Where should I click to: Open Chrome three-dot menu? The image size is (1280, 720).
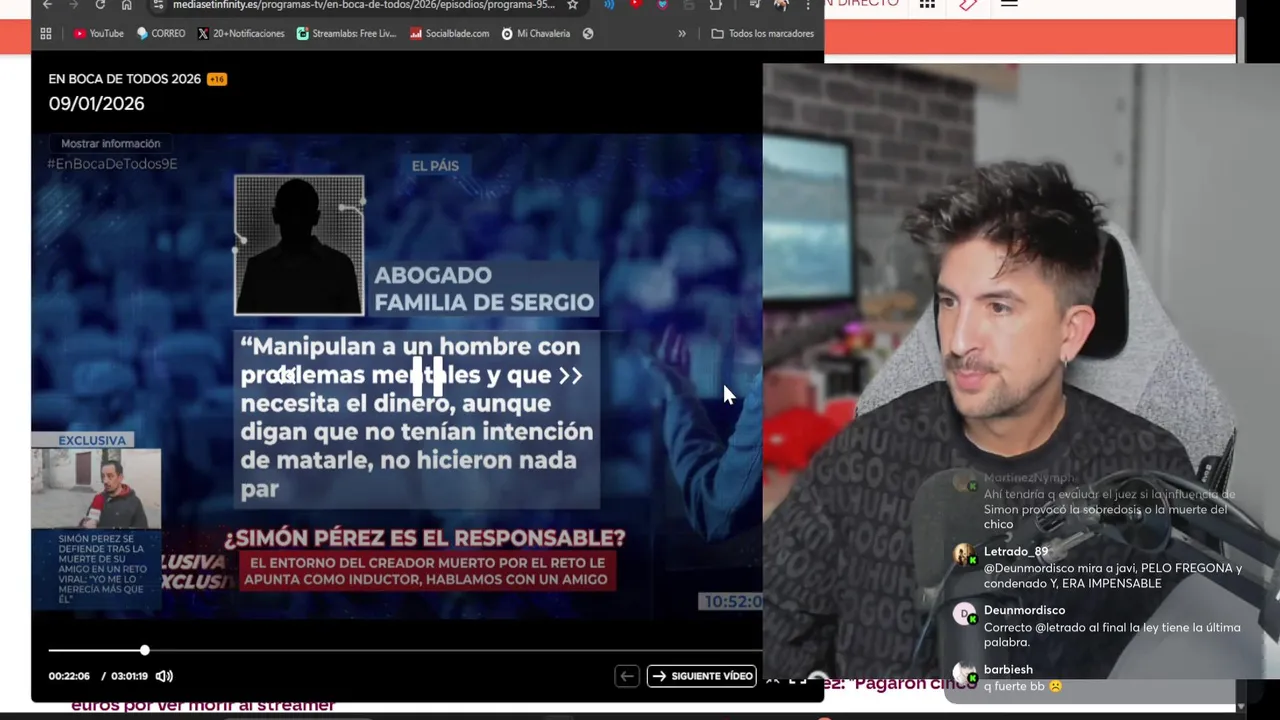808,5
